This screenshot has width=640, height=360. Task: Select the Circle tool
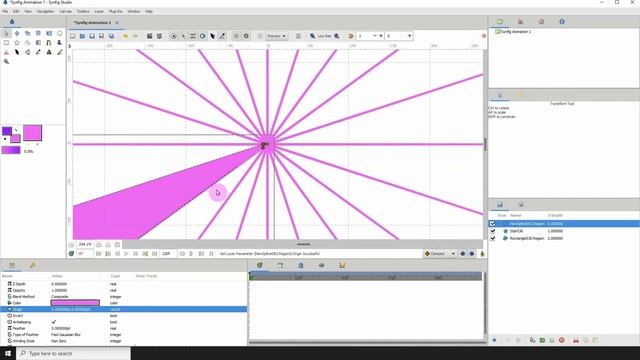(60, 33)
